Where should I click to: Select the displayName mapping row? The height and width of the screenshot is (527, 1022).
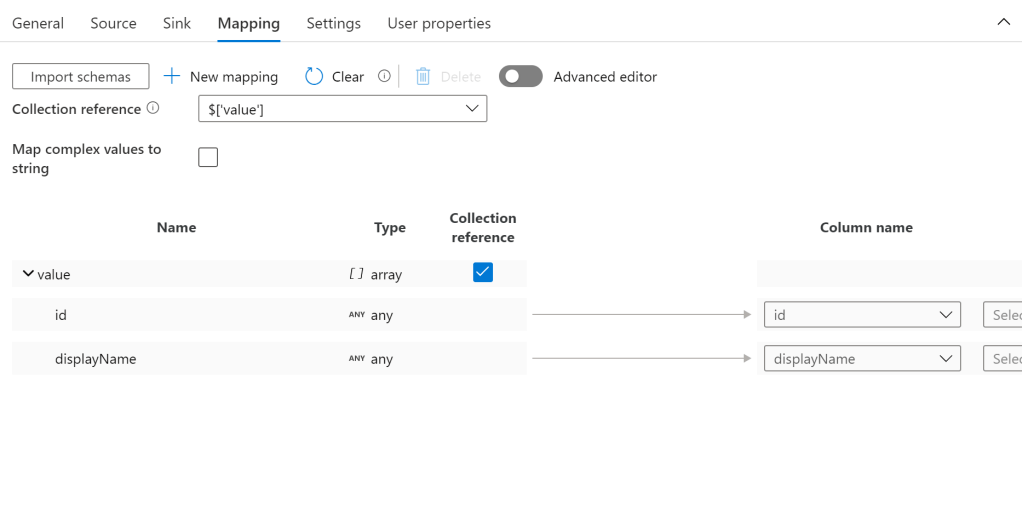[200, 359]
